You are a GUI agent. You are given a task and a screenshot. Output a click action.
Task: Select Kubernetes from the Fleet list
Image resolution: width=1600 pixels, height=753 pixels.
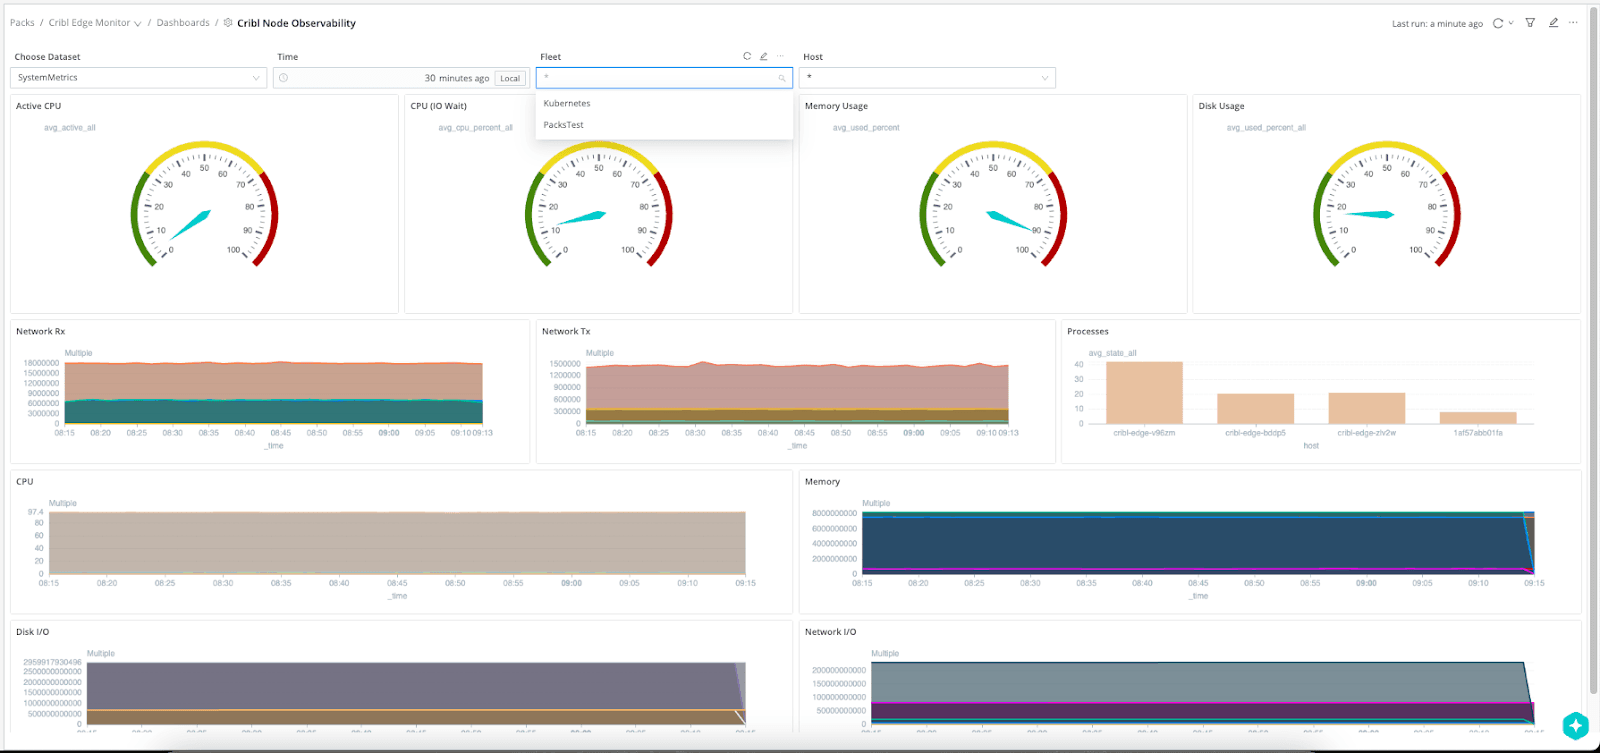pos(567,104)
